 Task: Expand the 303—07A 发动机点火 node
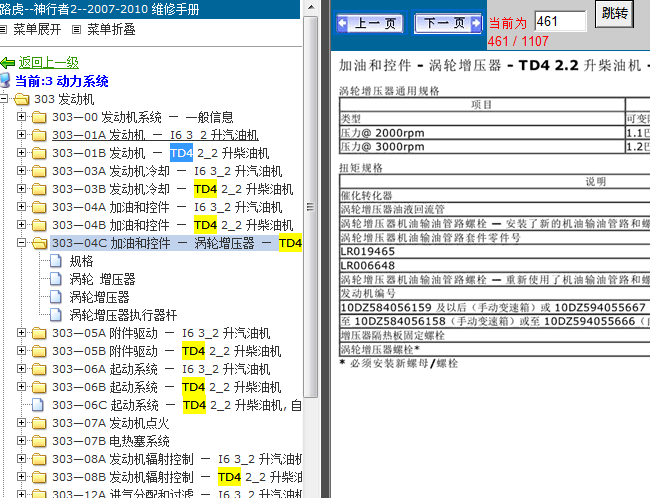click(21, 422)
